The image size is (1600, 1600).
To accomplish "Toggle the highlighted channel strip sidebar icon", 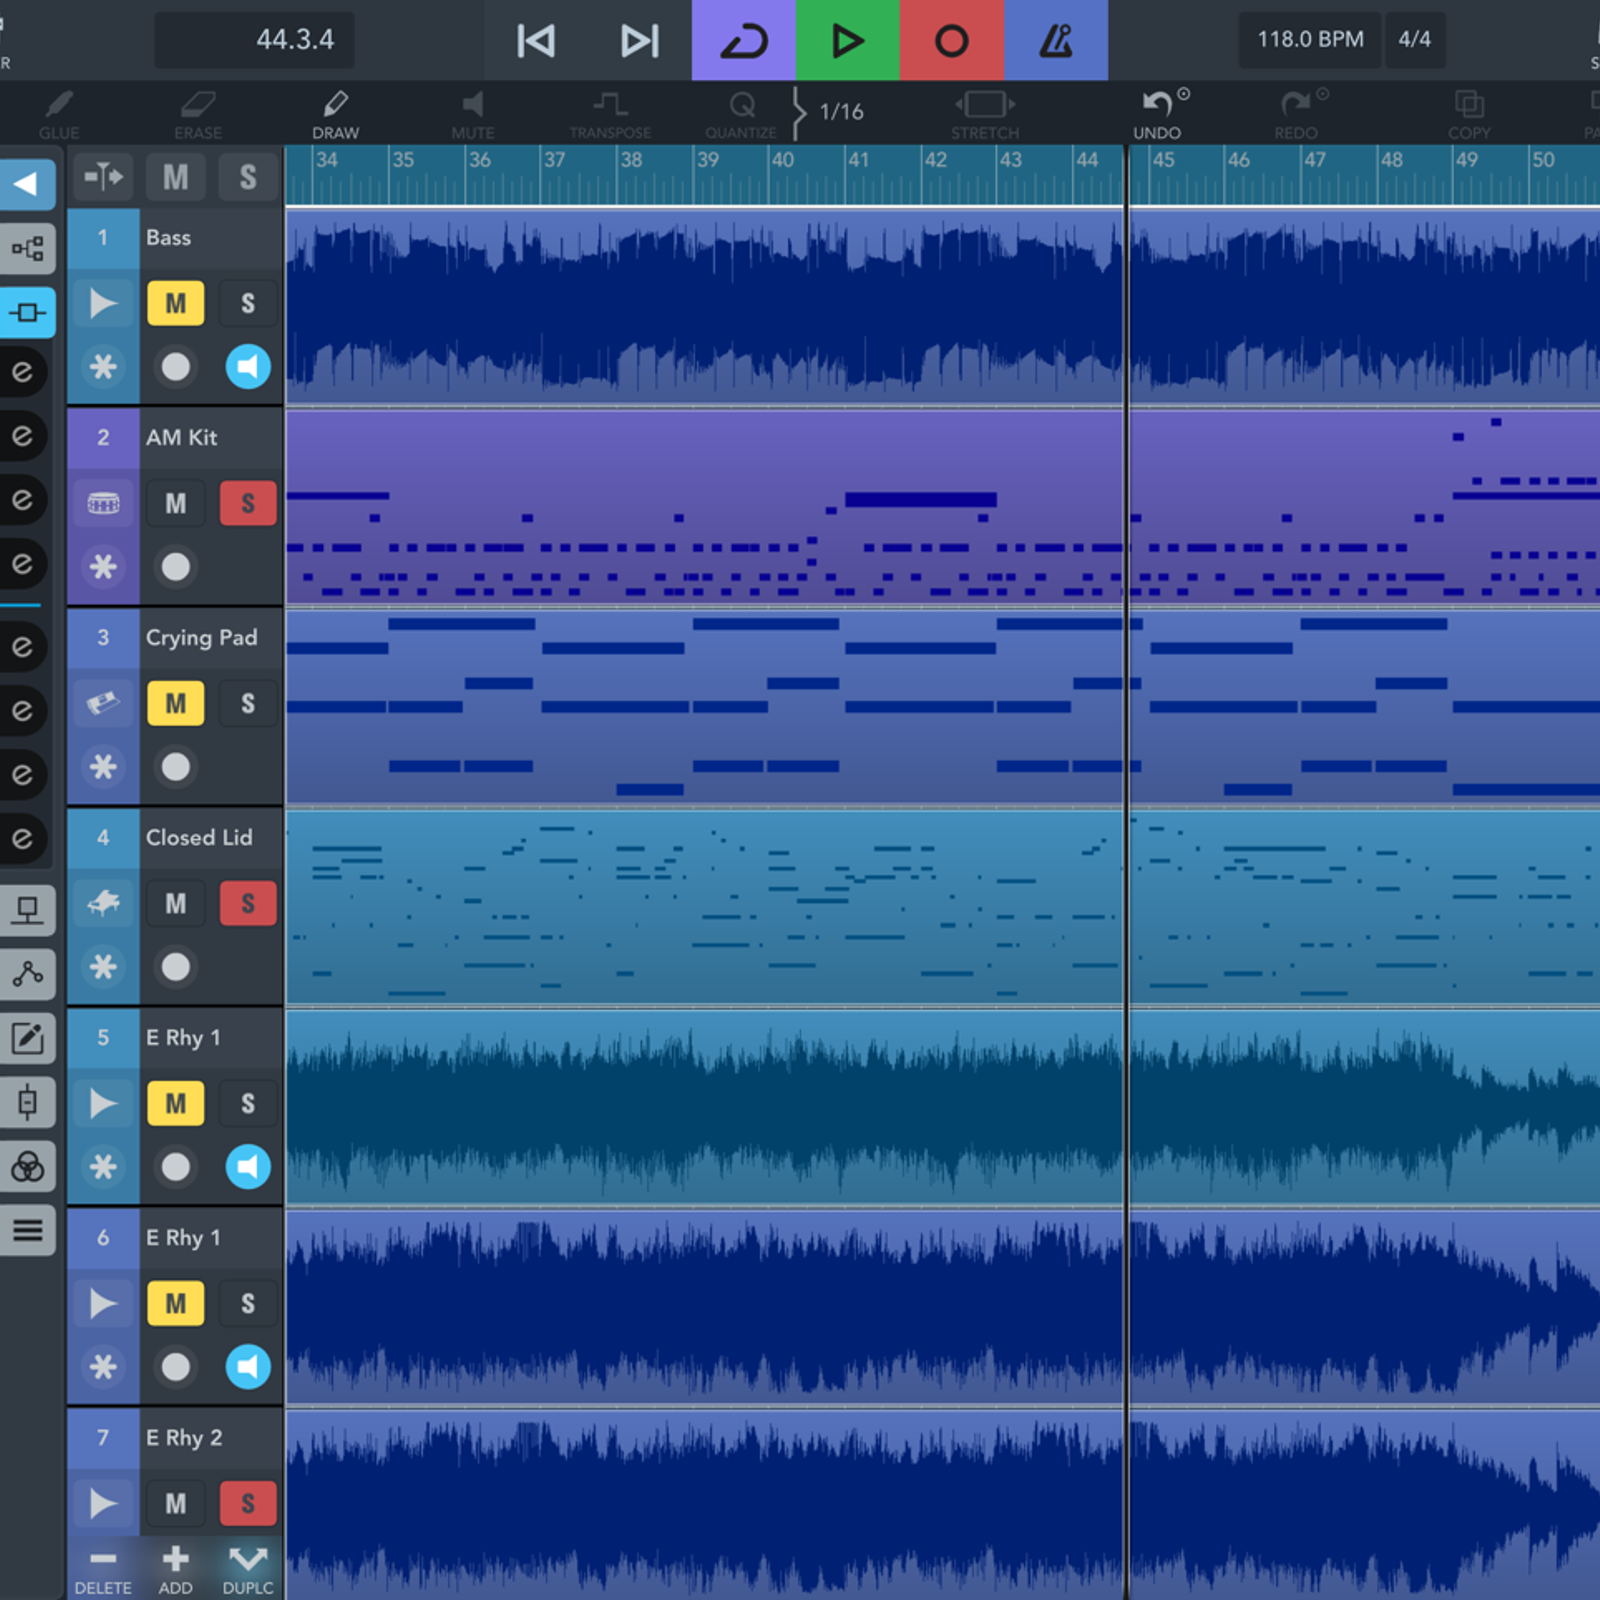I will click(27, 312).
